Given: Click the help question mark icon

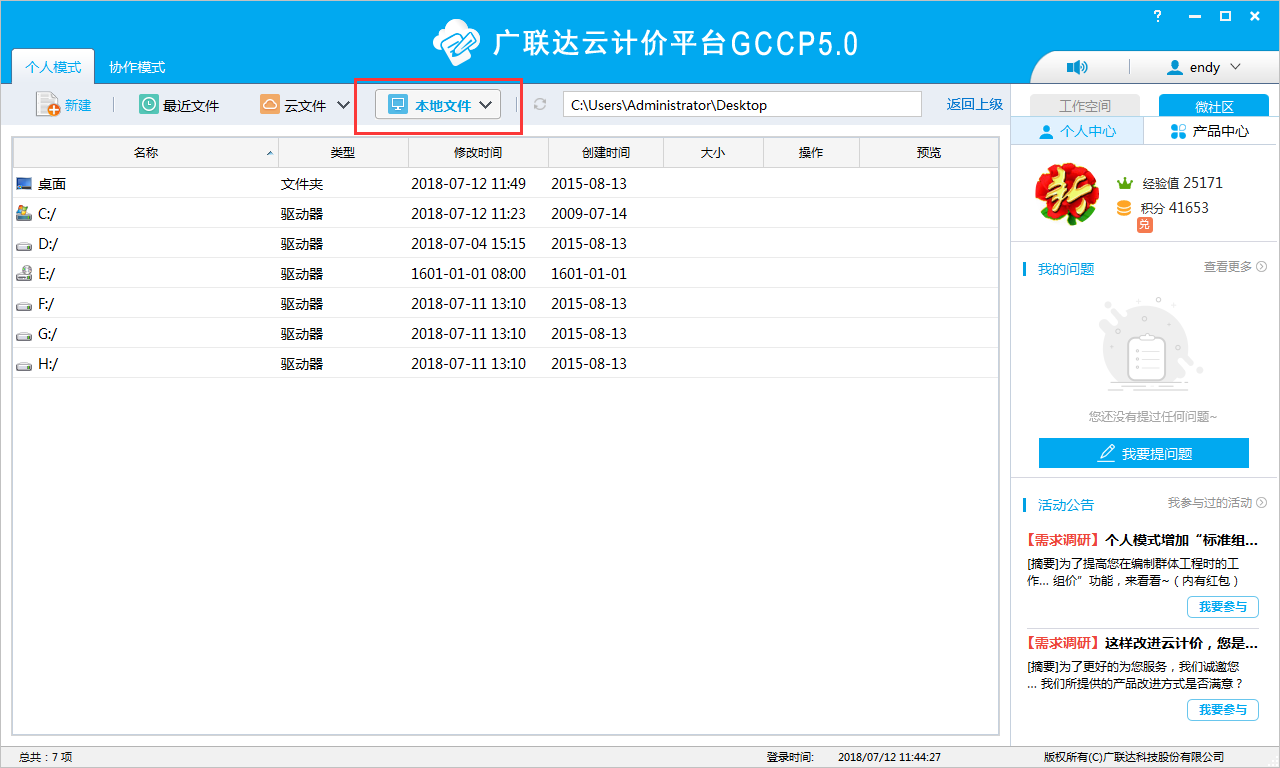Looking at the screenshot, I should click(x=1158, y=16).
